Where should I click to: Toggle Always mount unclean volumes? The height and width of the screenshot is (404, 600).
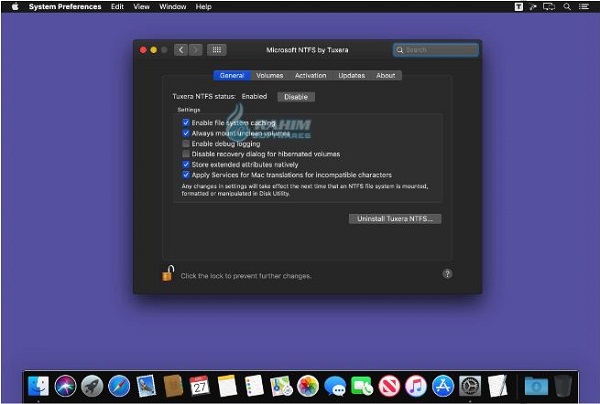click(x=186, y=133)
